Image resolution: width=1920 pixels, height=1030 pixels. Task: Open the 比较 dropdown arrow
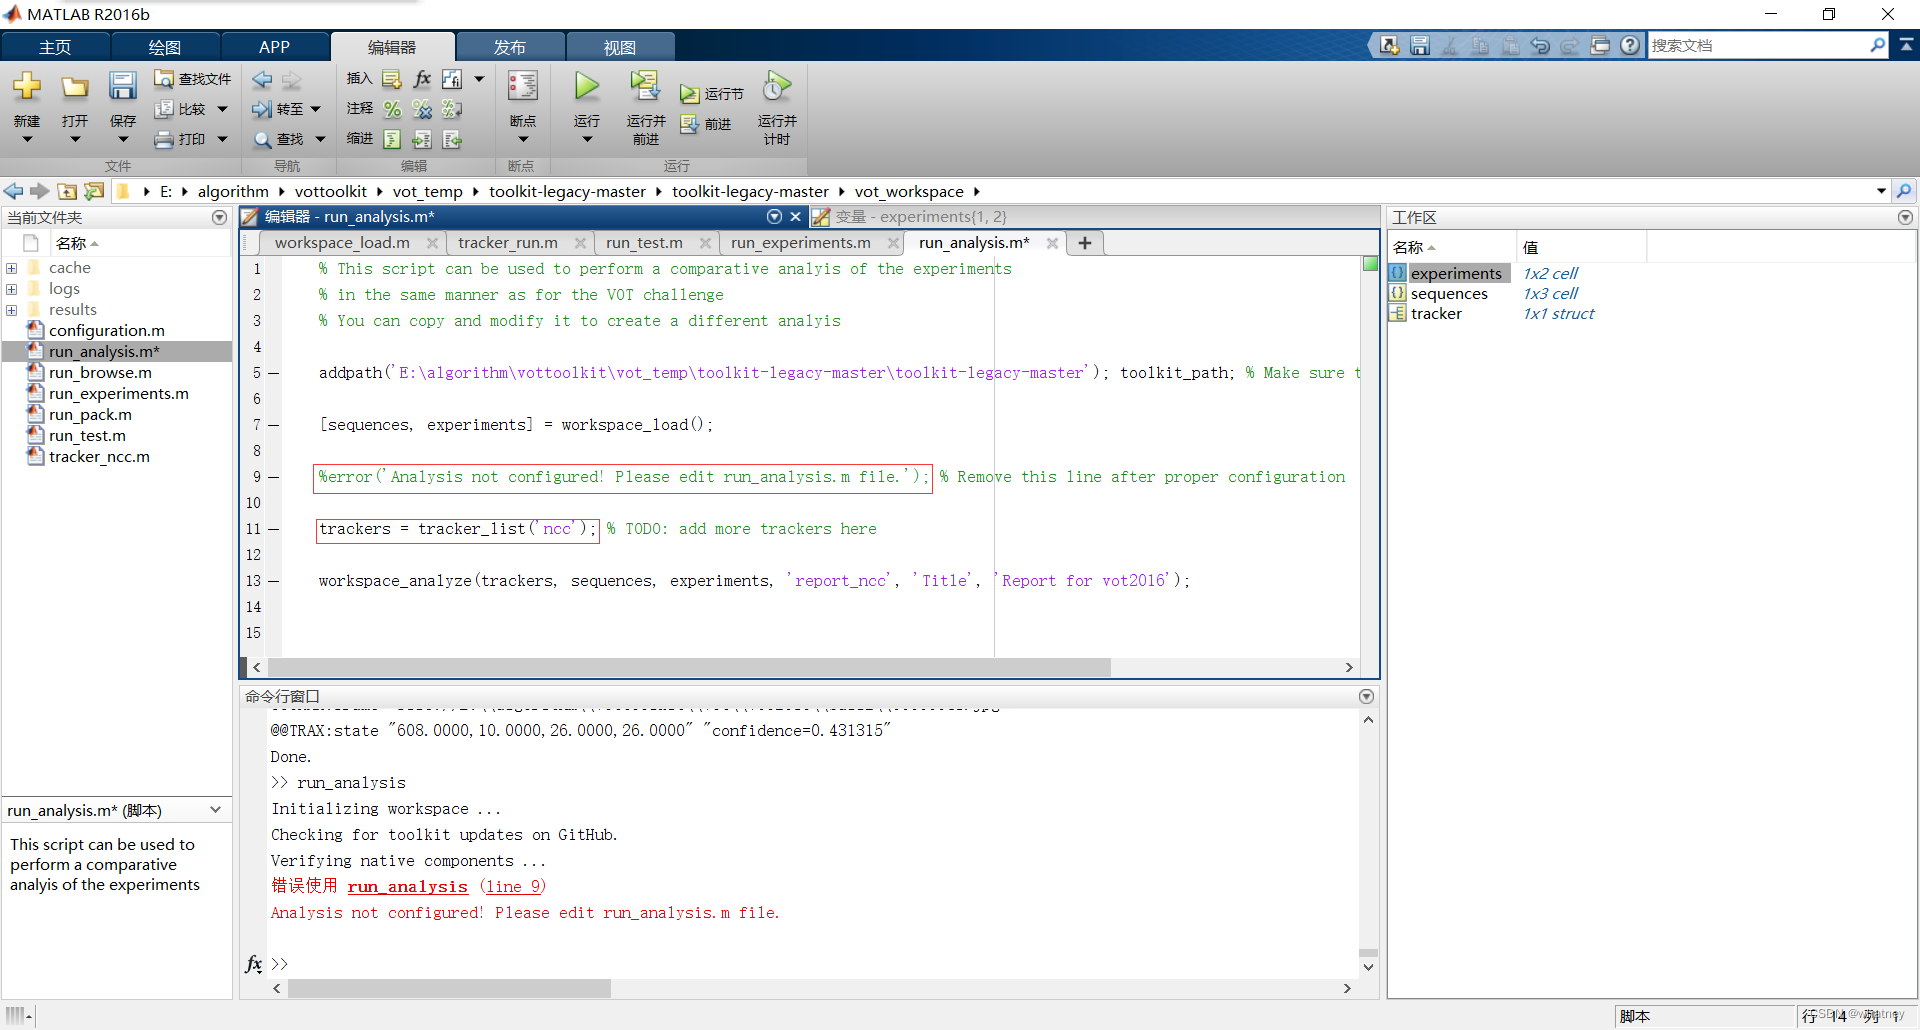(223, 109)
